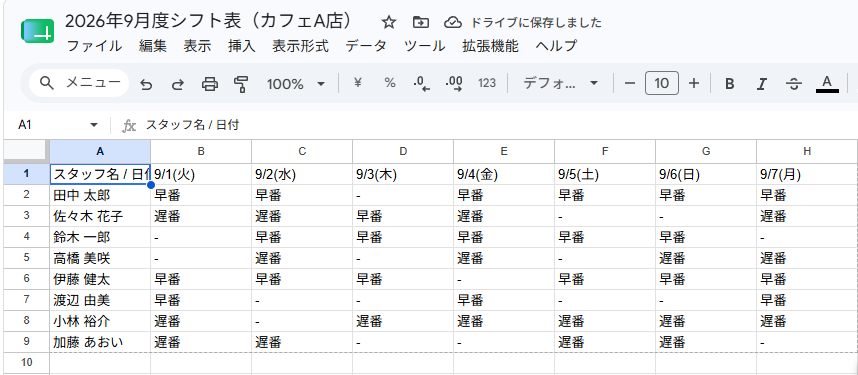Apply yen currency format
The height and width of the screenshot is (375, 858).
[358, 83]
